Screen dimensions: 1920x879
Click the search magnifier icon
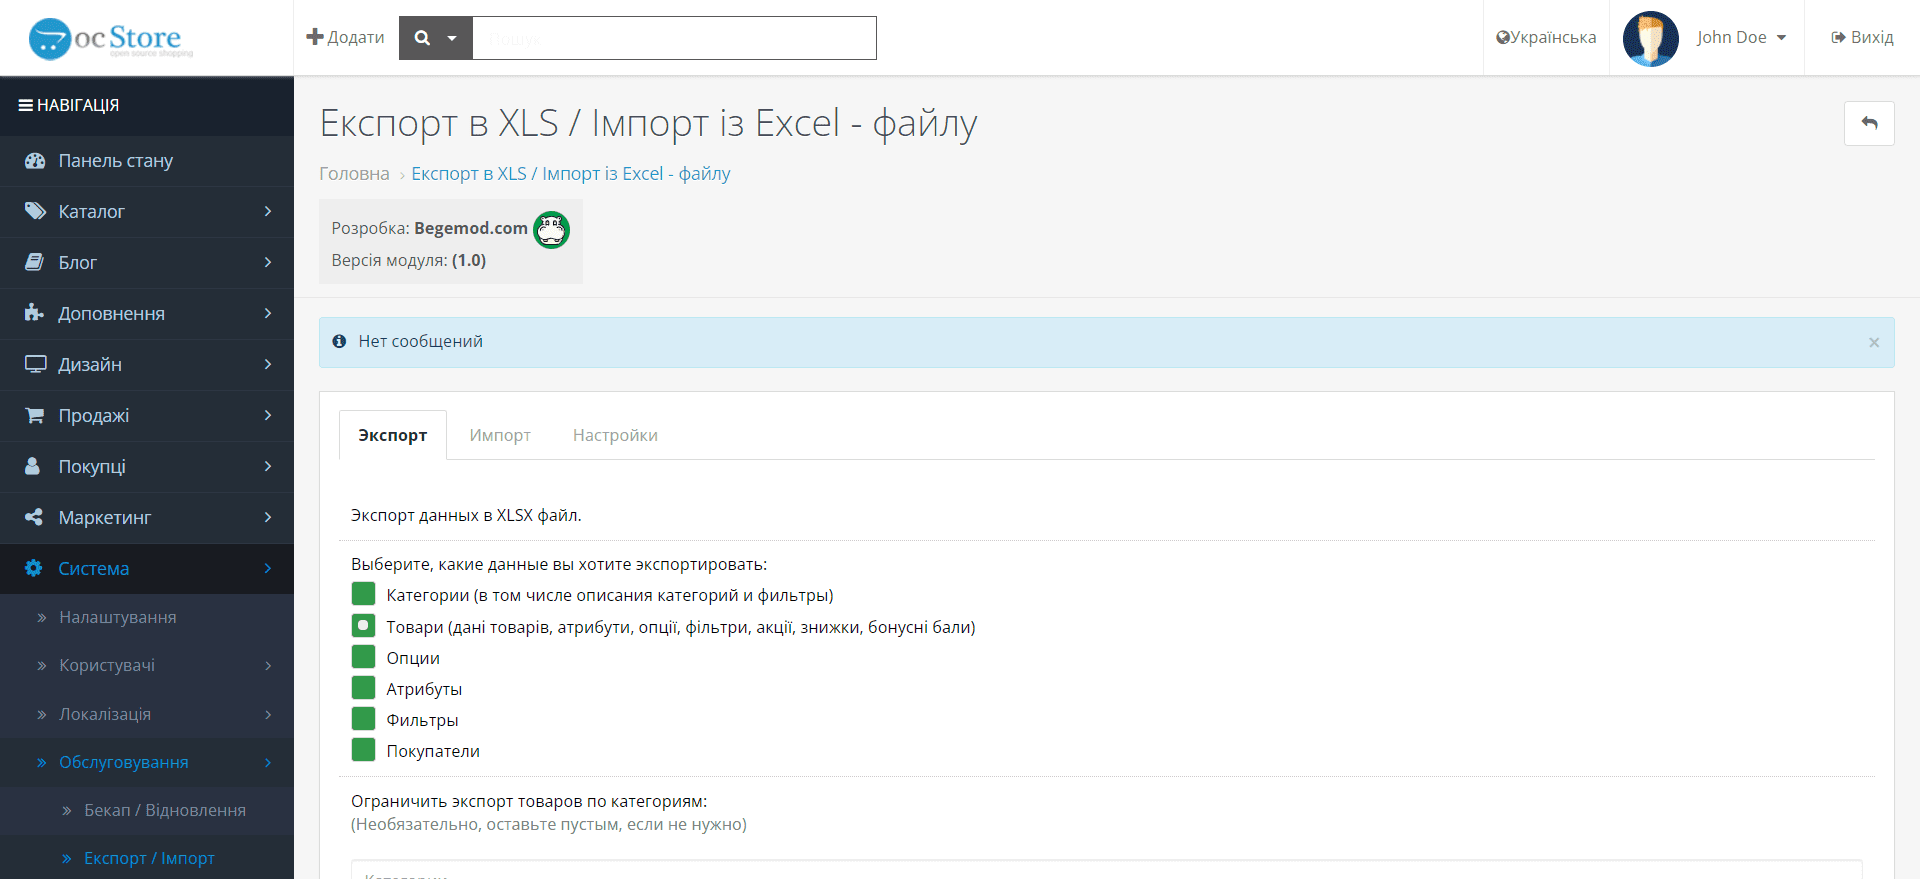pyautogui.click(x=422, y=38)
